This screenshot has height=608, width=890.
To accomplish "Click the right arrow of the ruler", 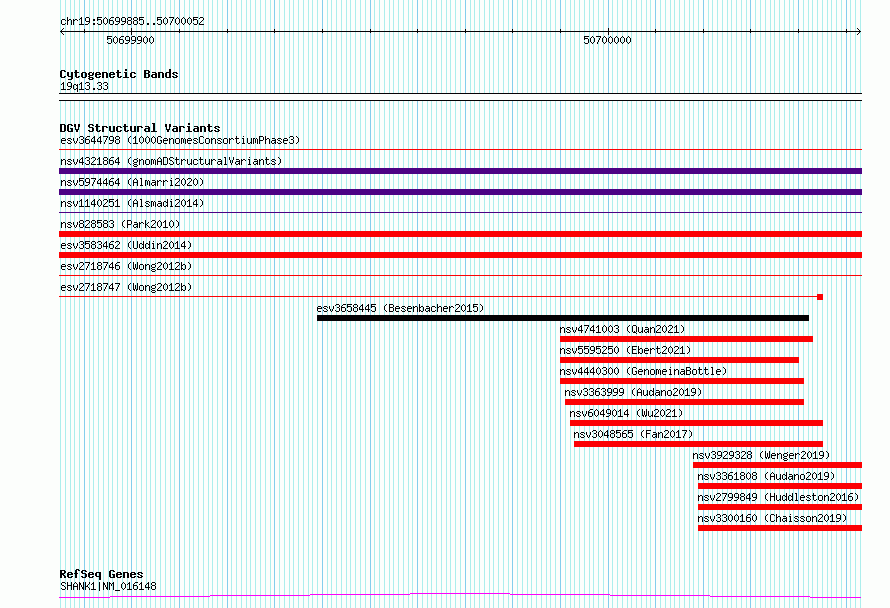I will pos(858,32).
